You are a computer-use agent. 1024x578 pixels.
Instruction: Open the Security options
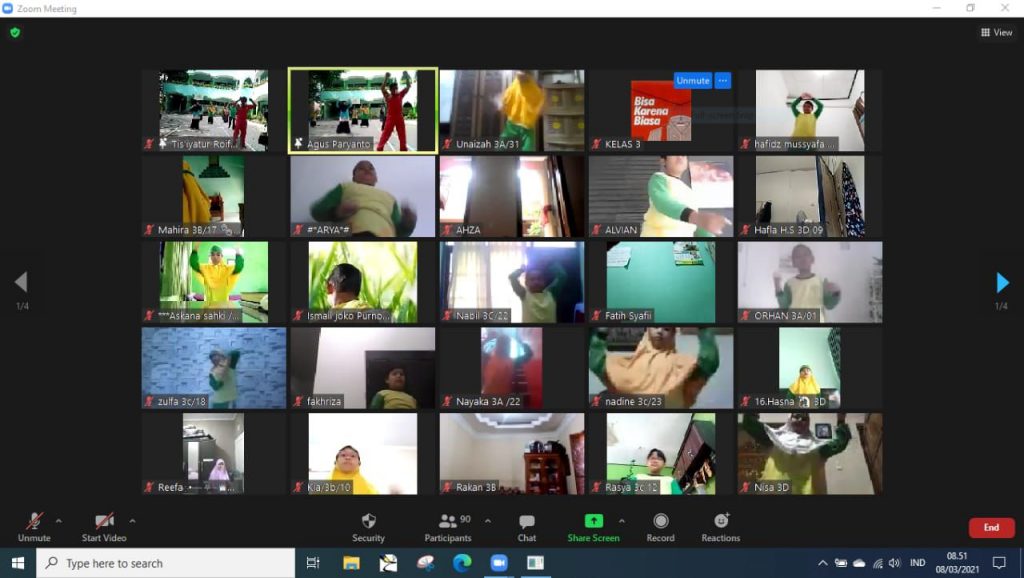coord(368,527)
